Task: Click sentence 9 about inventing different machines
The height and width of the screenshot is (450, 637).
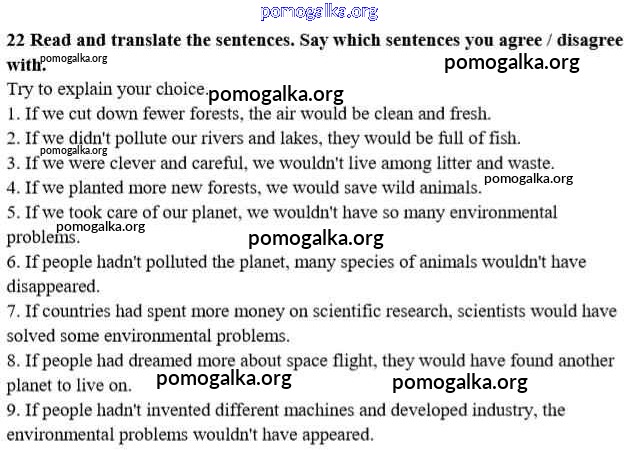Action: pyautogui.click(x=286, y=410)
